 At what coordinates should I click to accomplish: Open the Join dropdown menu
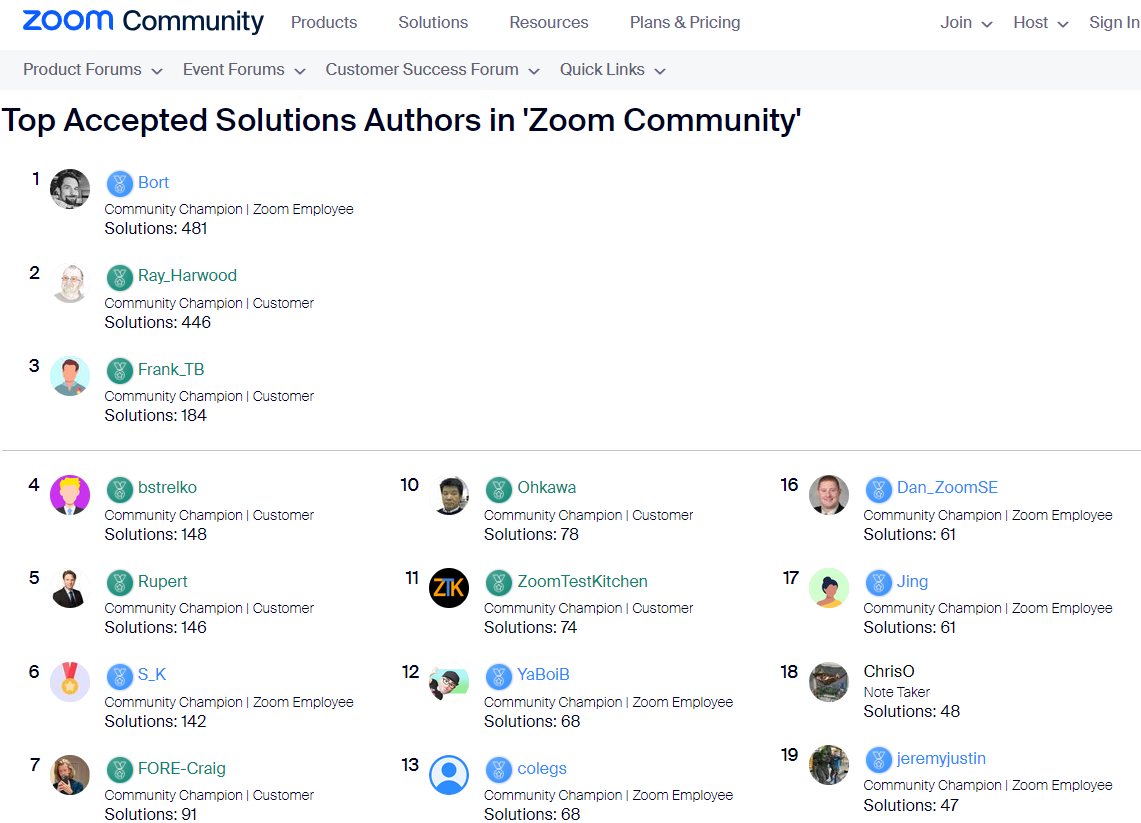pyautogui.click(x=966, y=23)
